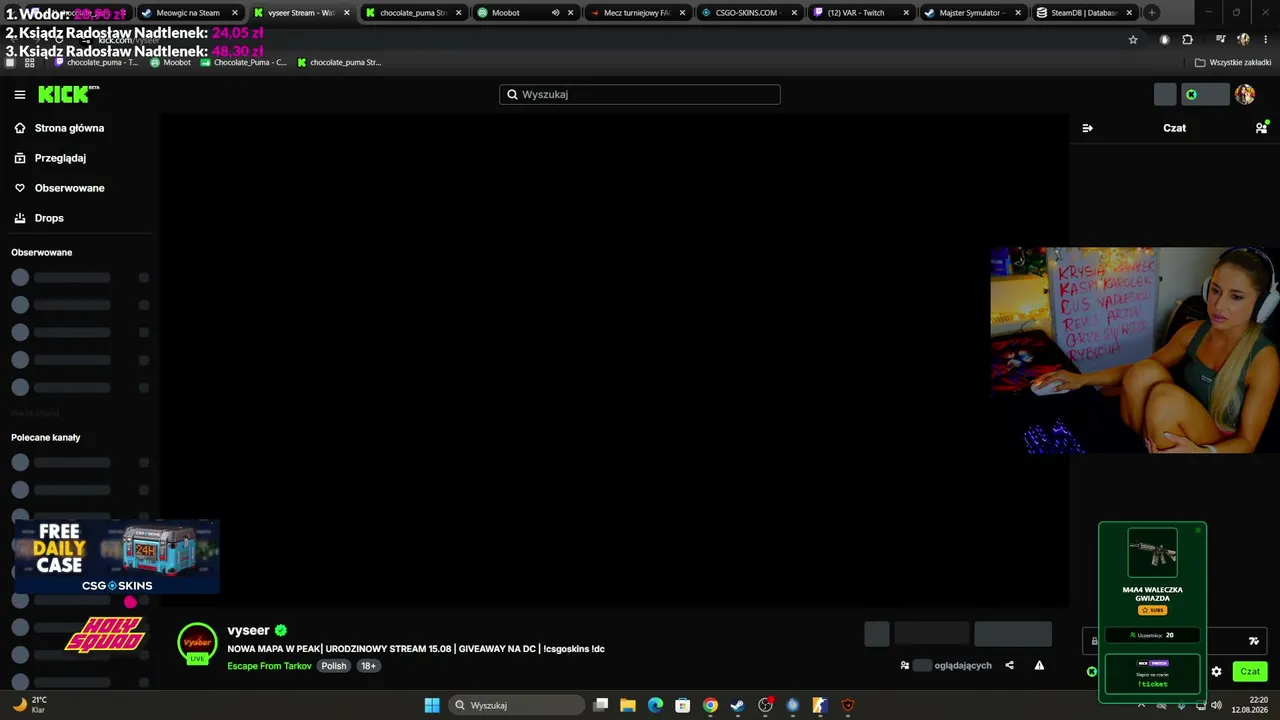1280x720 pixels.
Task: Click the 18+ tag
Action: [369, 666]
